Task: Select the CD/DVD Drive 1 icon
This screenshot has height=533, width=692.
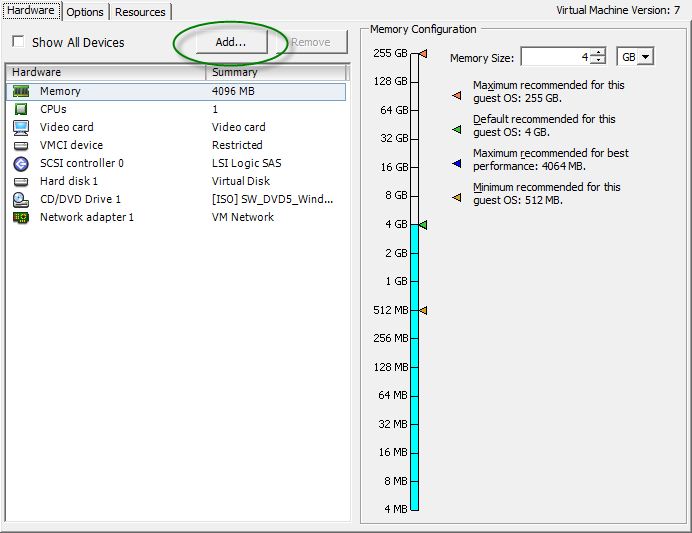Action: pos(21,199)
